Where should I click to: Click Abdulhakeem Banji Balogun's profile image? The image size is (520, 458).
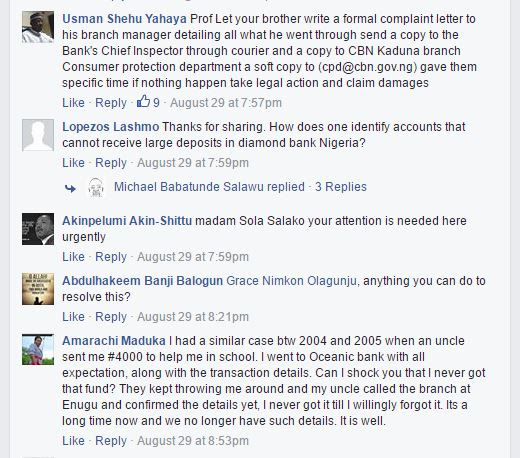[38, 289]
